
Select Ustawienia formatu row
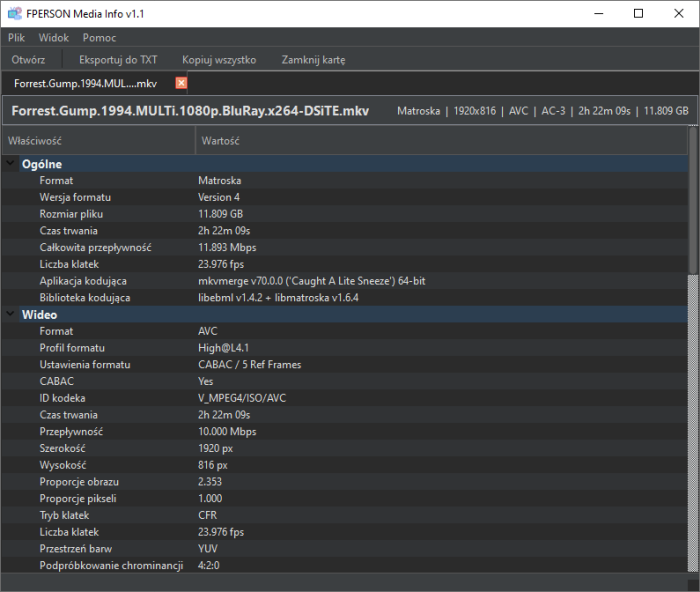point(345,365)
